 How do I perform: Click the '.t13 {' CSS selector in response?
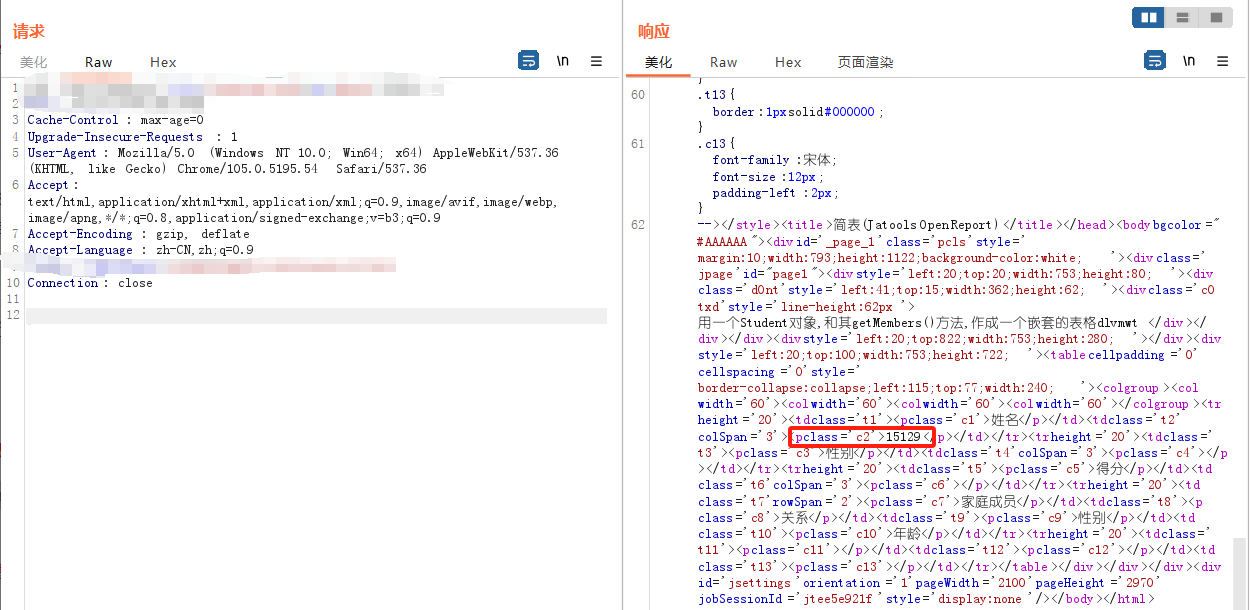(x=716, y=95)
